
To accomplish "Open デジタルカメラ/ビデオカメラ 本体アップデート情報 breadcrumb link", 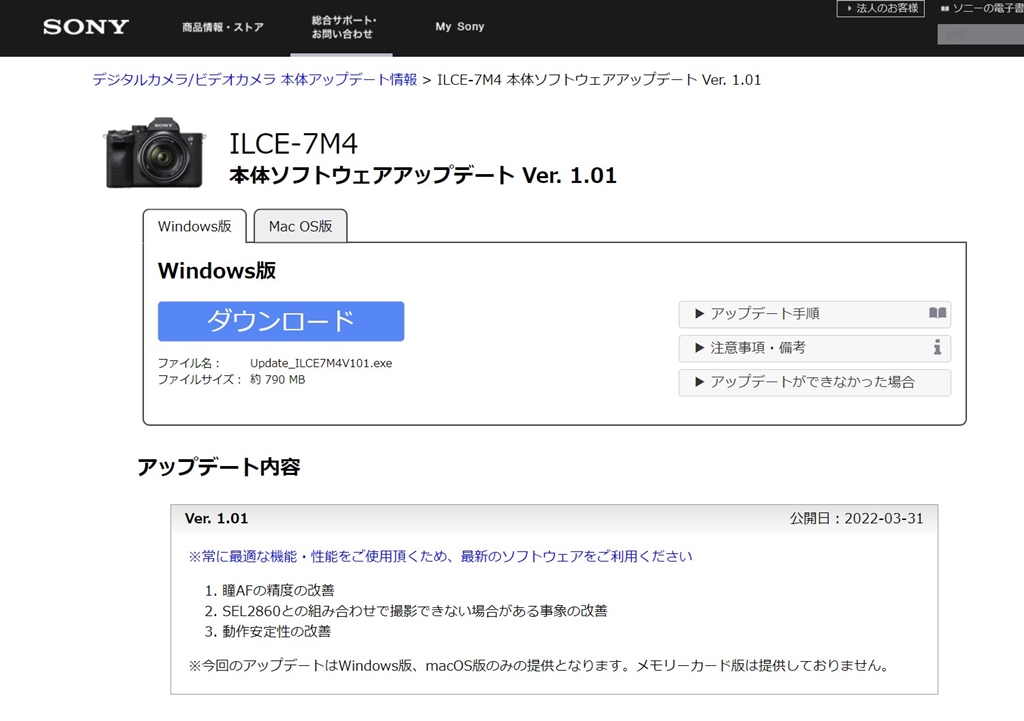I will point(255,80).
